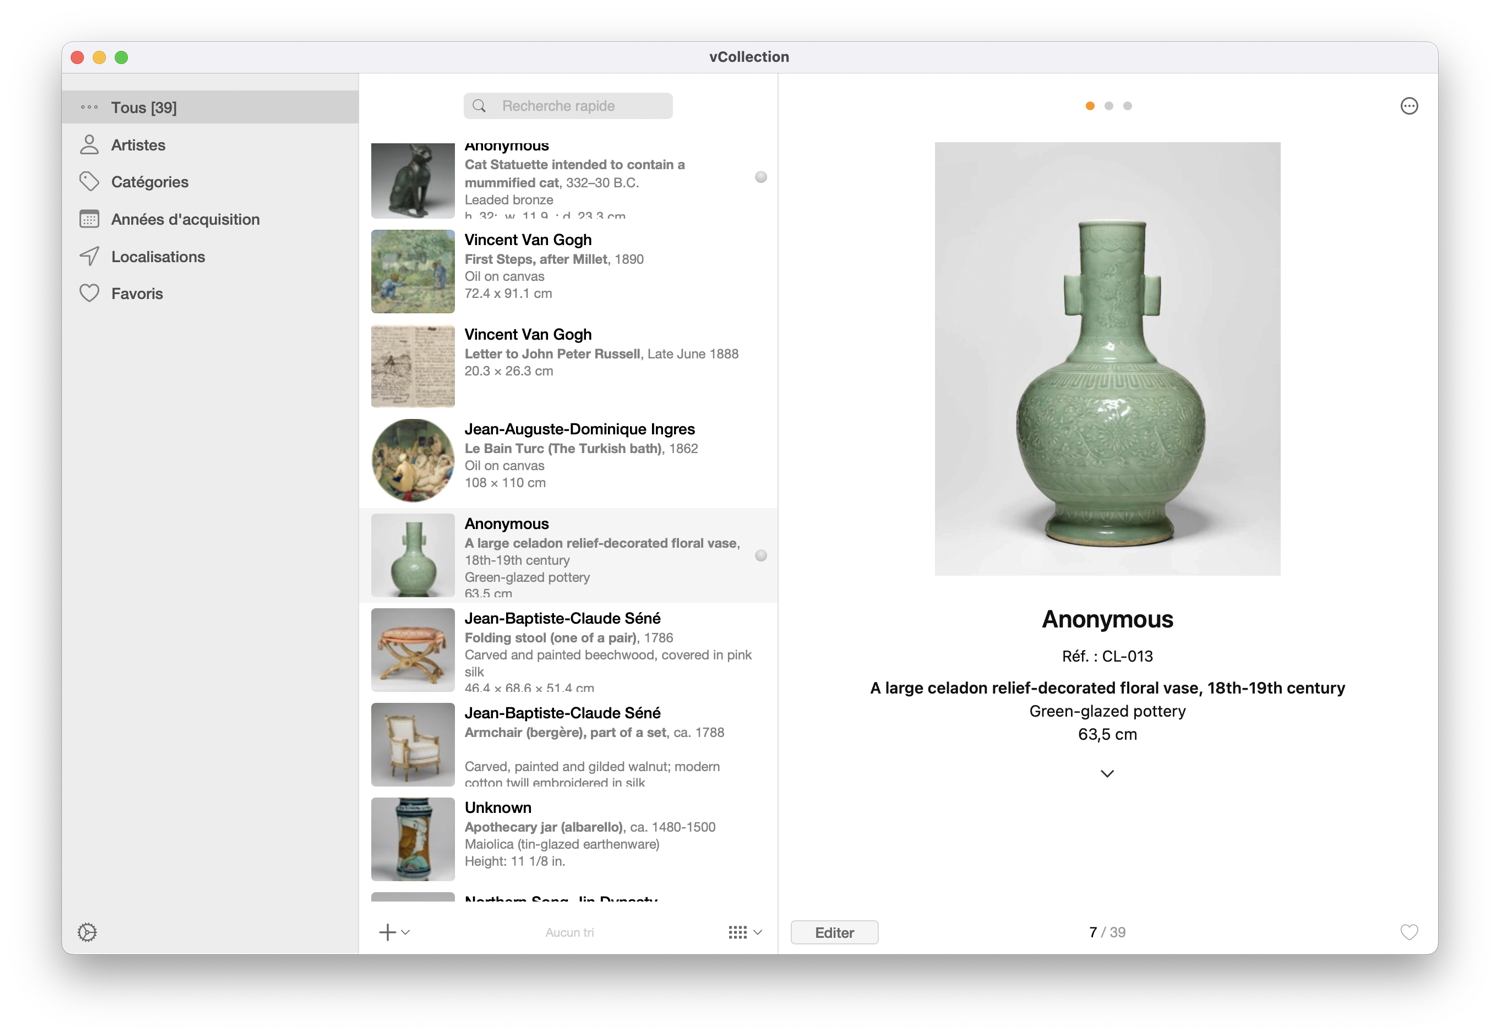
Task: Click the 'Anonymous' heading in the detail pane
Action: 1107,619
